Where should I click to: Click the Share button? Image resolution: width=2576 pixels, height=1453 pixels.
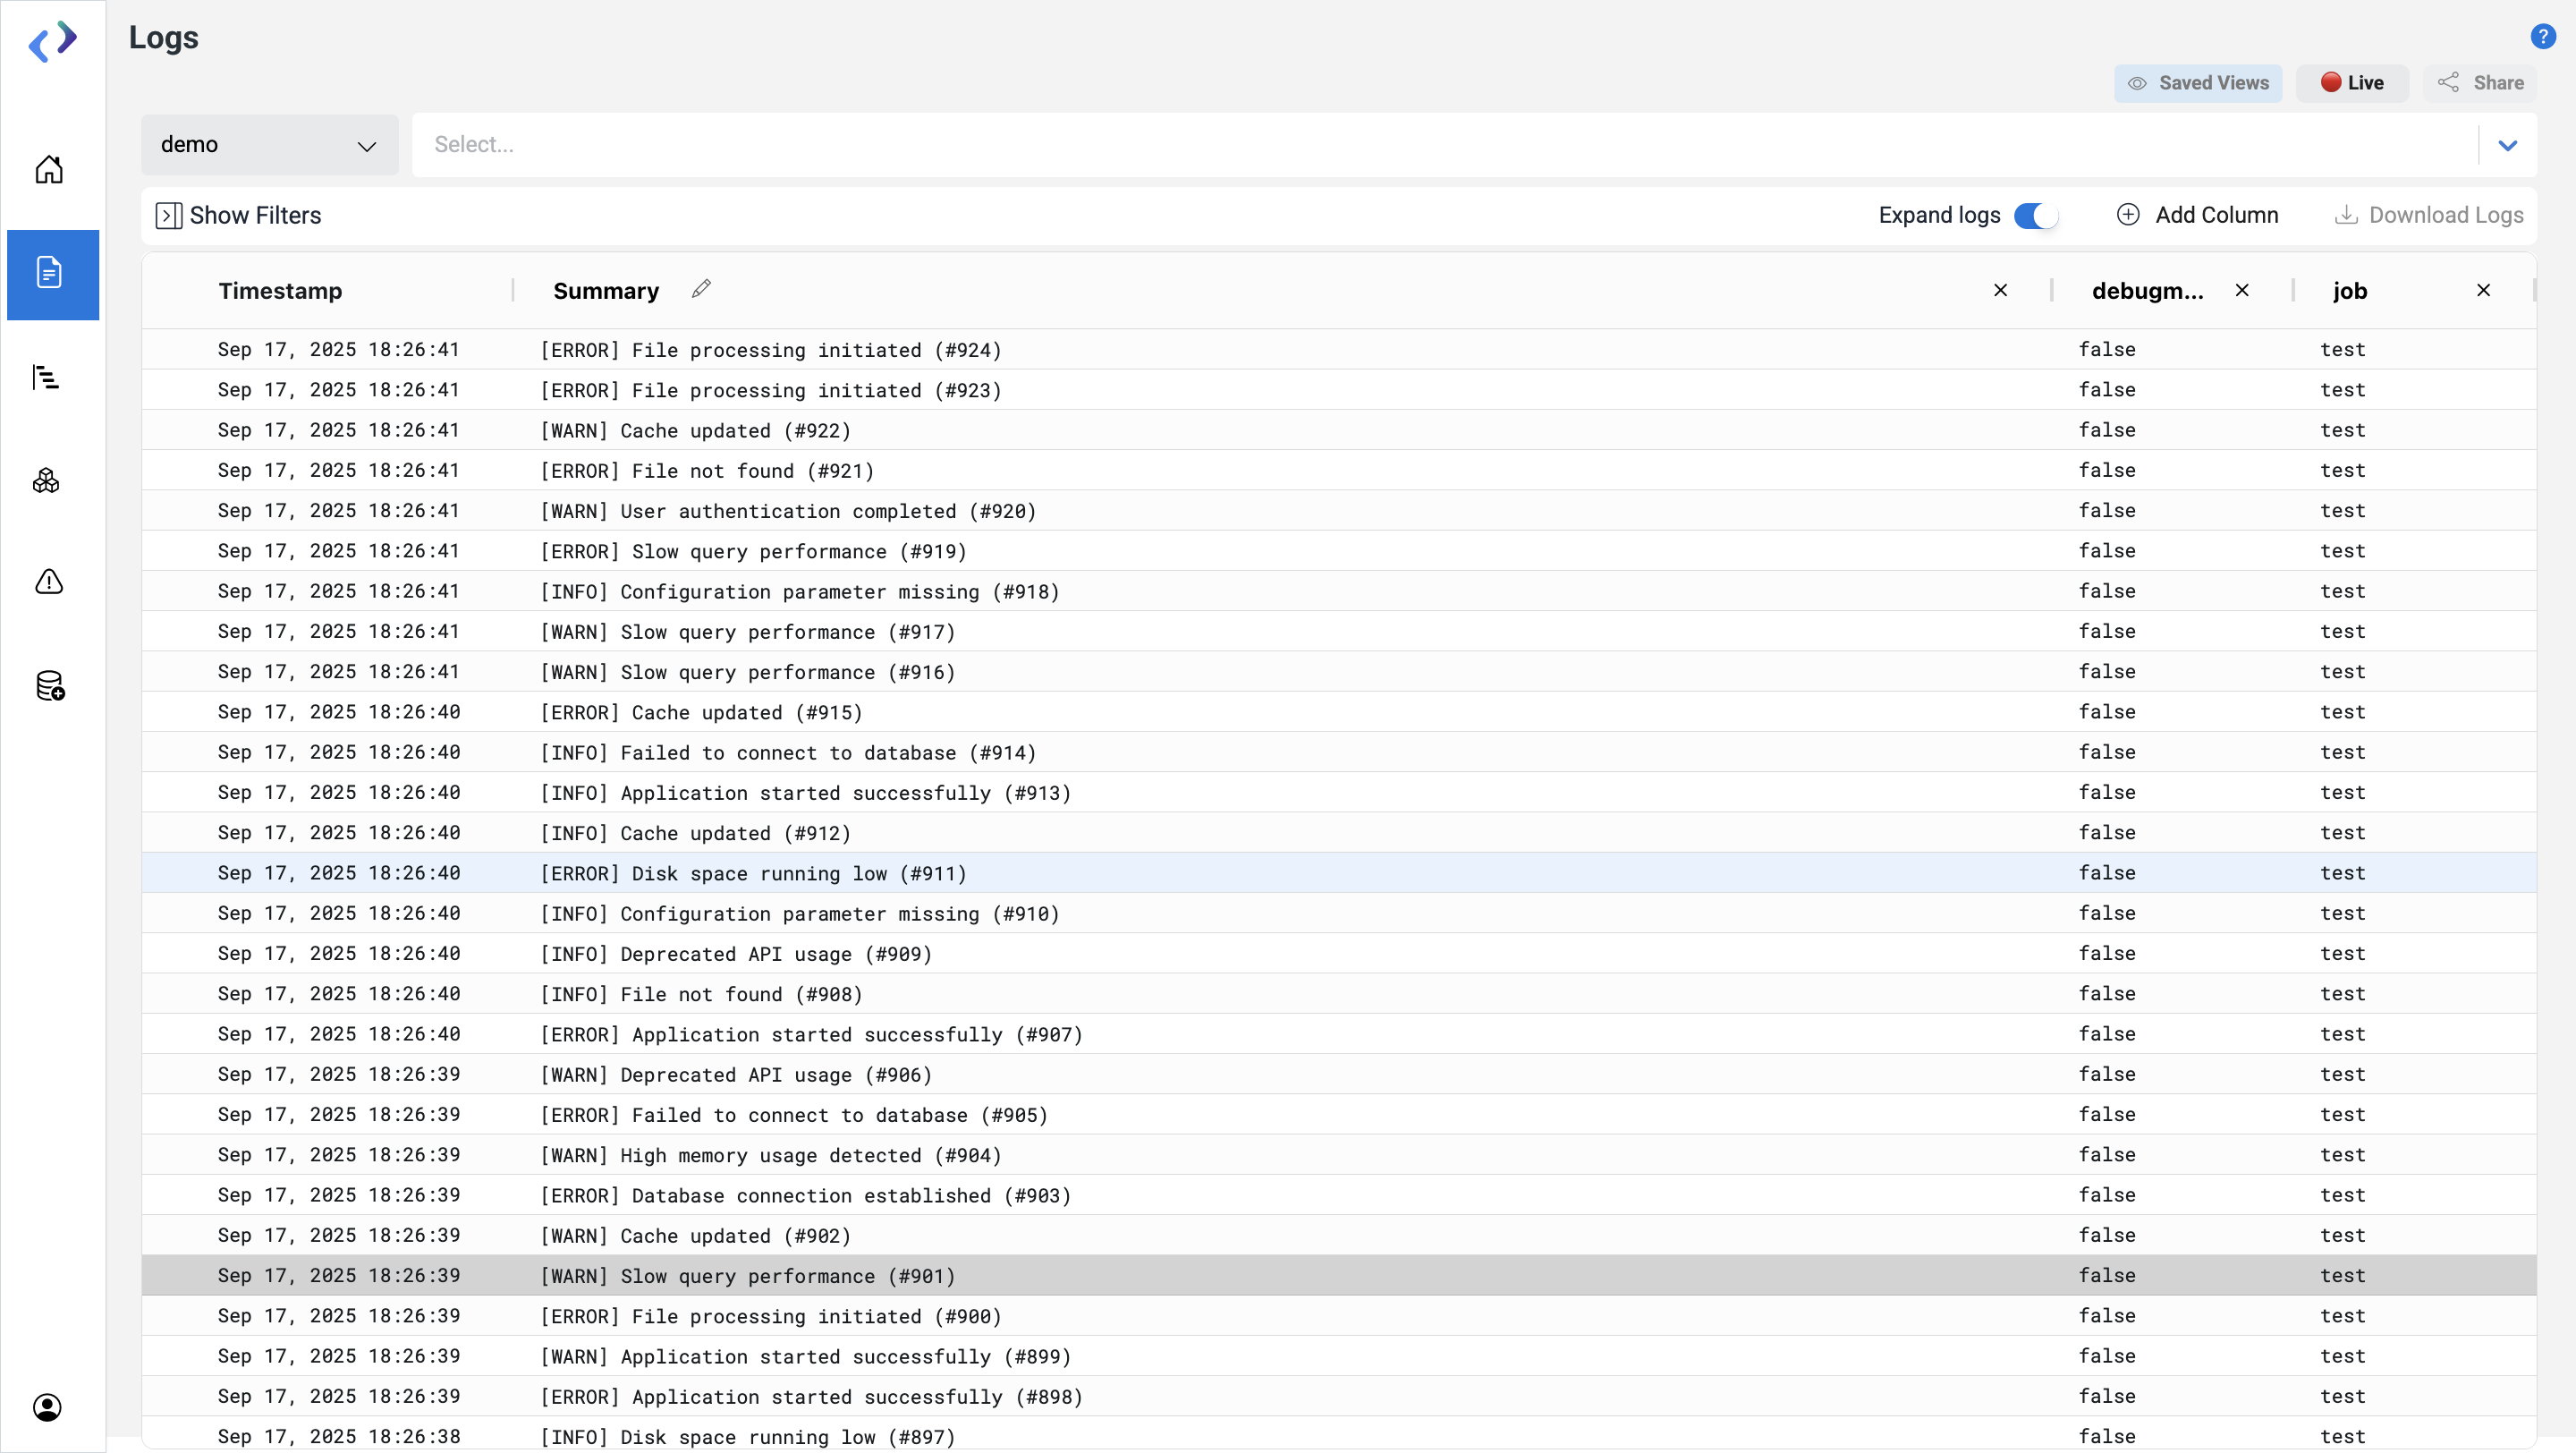(x=2480, y=83)
